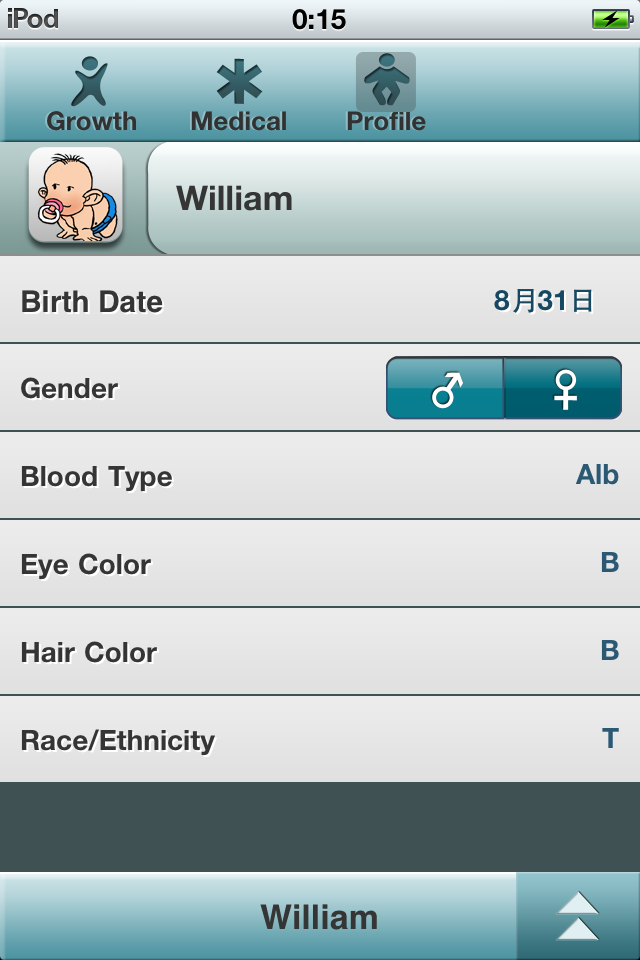Open the Race/Ethnicity value T

point(610,738)
